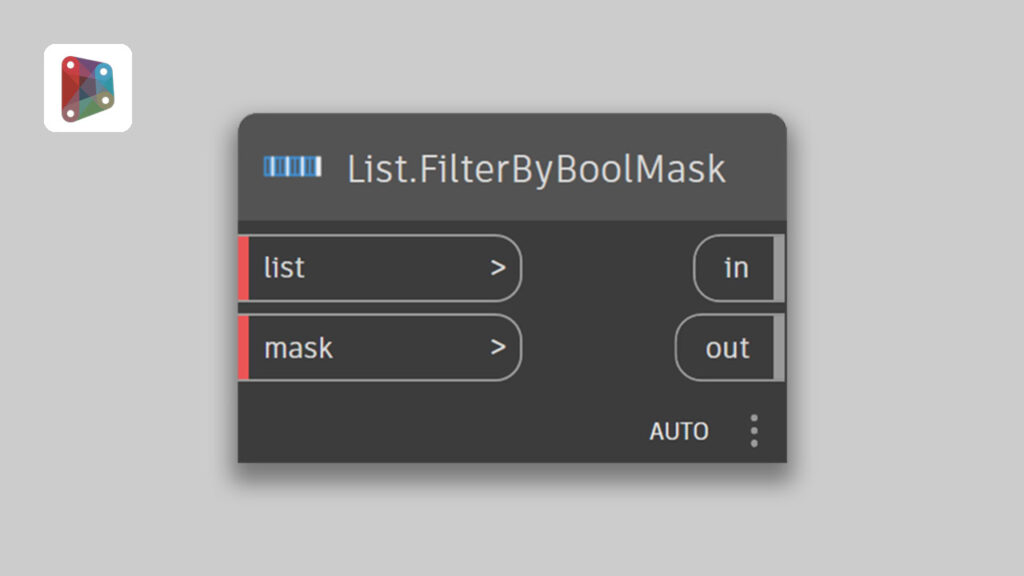The image size is (1024, 576).
Task: Click the "mask" input port label
Action: click(x=299, y=348)
